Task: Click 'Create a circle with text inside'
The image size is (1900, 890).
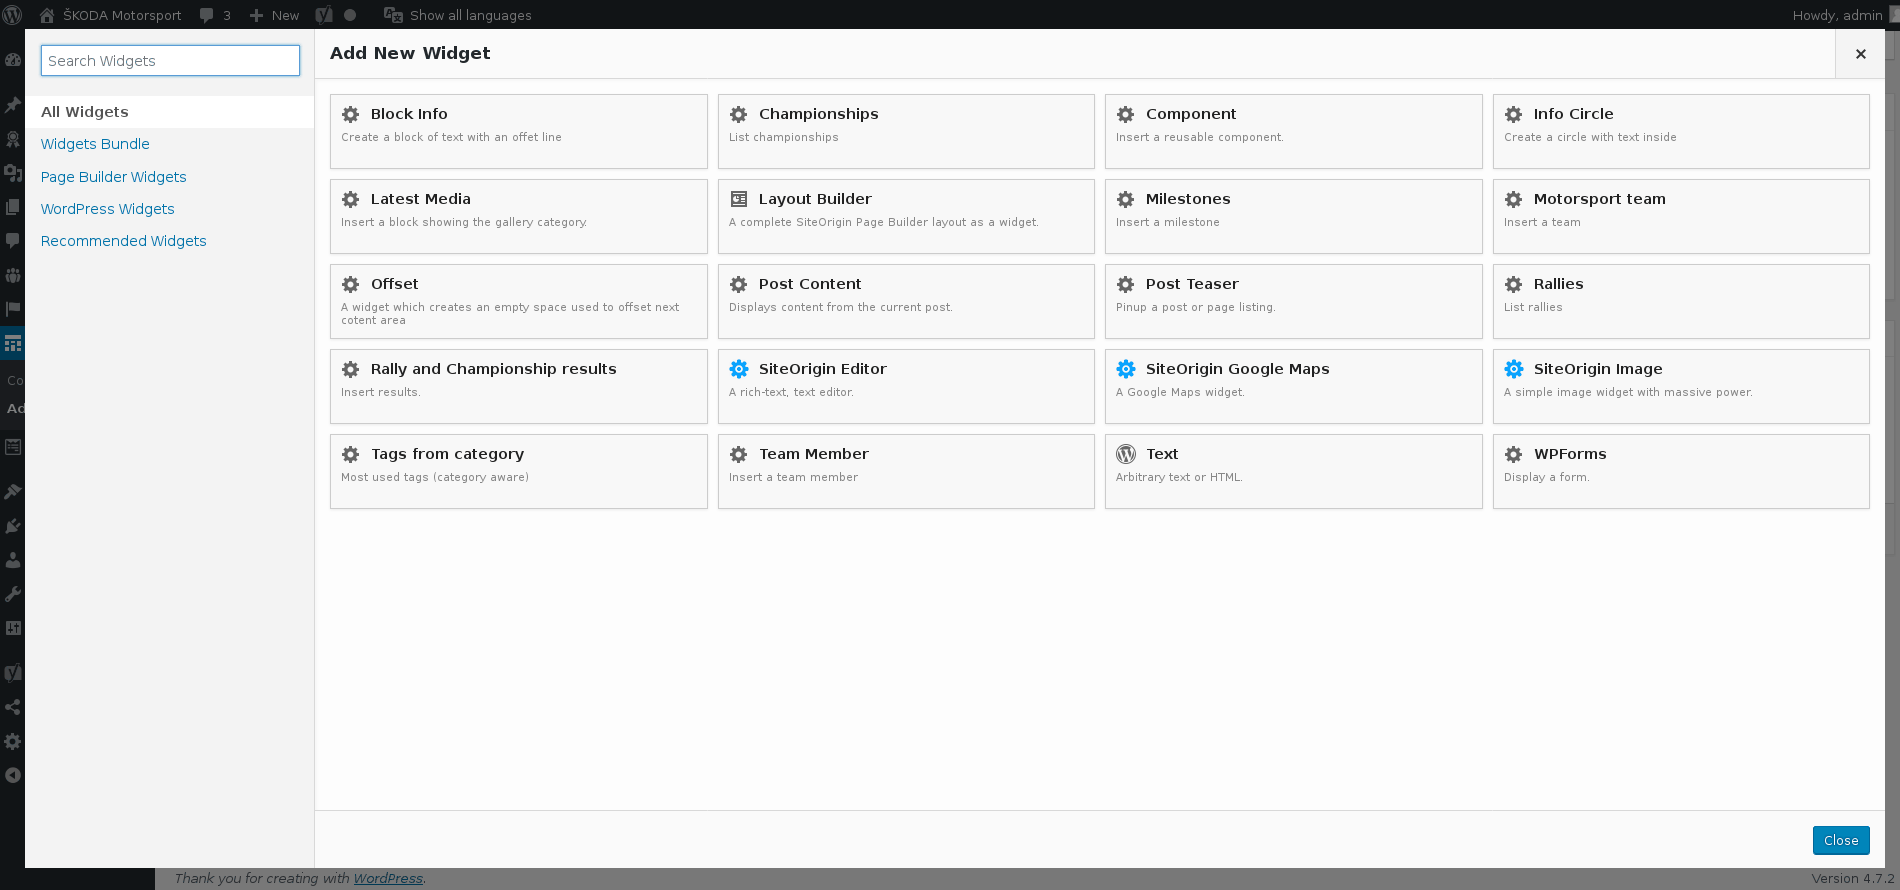Action: 1590,137
